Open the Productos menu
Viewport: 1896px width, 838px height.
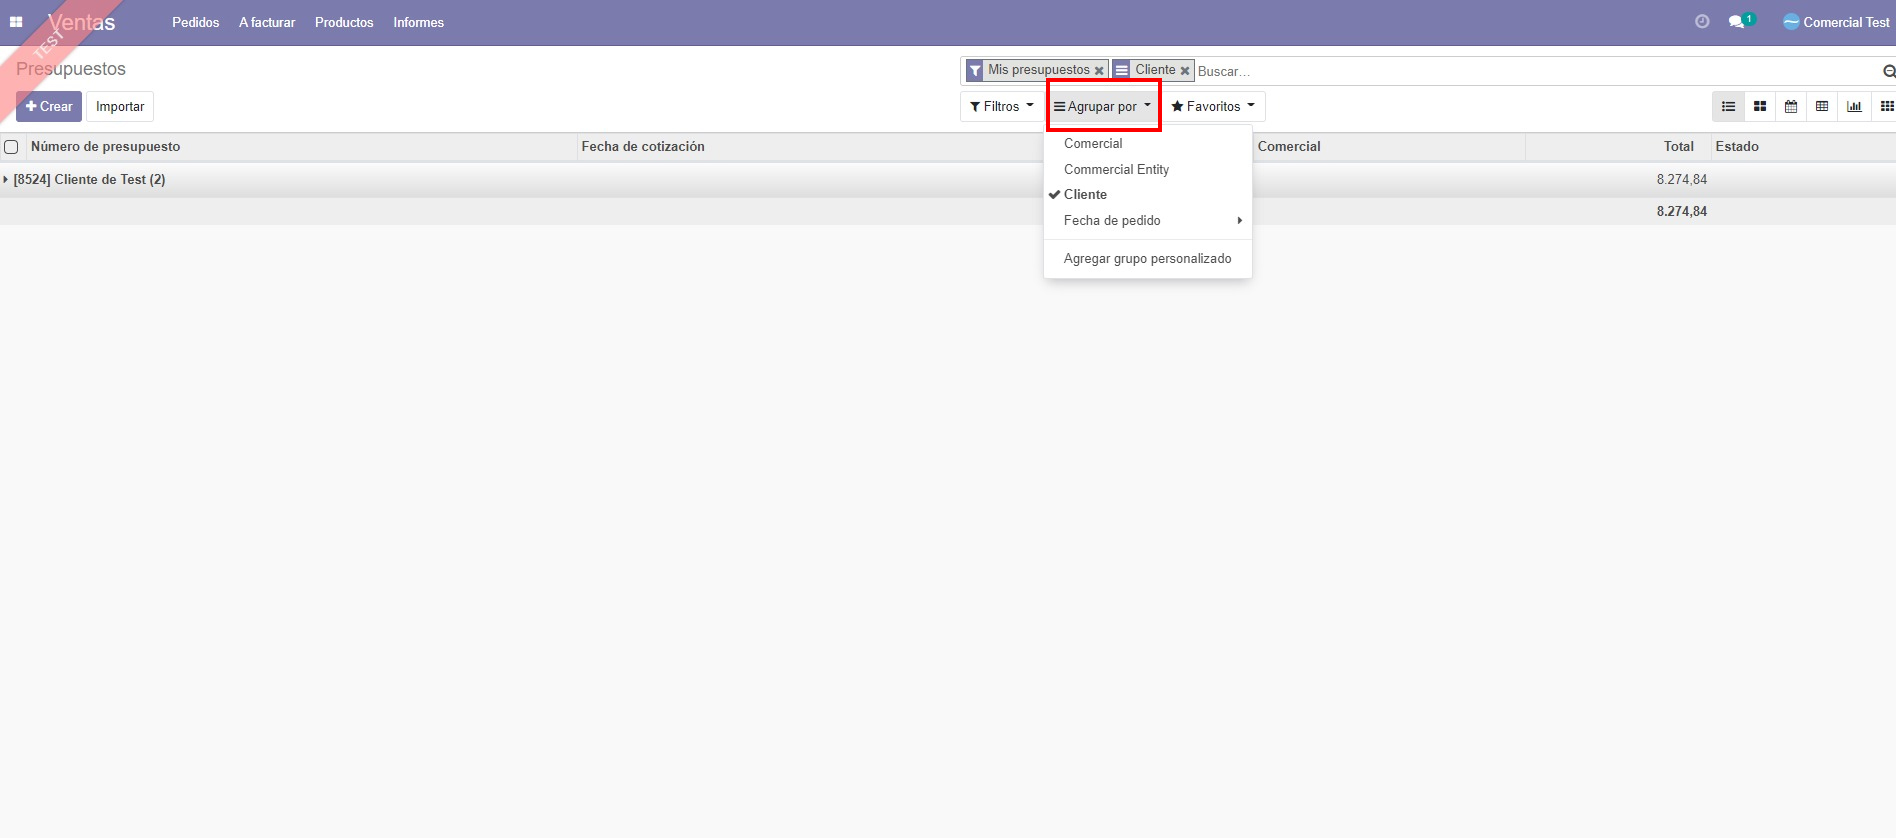pyautogui.click(x=344, y=22)
